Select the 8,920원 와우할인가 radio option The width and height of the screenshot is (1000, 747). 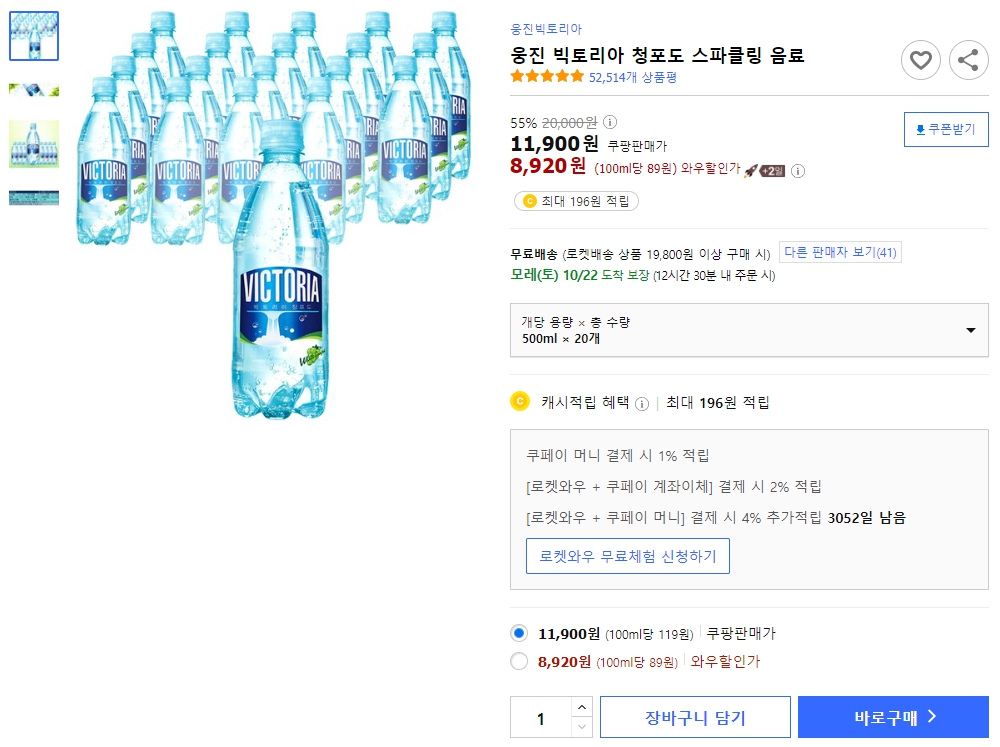520,661
